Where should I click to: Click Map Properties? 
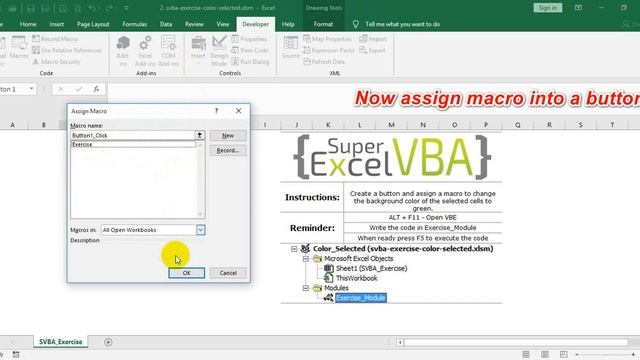tap(327, 39)
